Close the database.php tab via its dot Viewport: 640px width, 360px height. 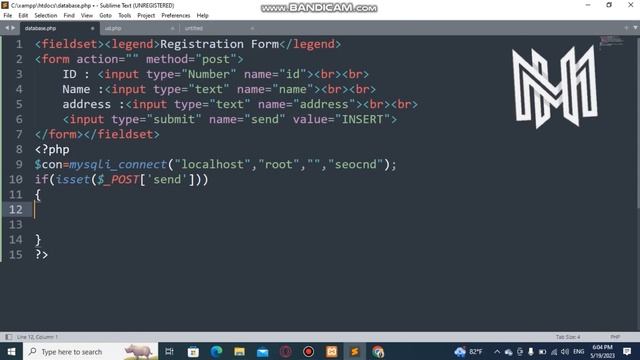(x=92, y=28)
